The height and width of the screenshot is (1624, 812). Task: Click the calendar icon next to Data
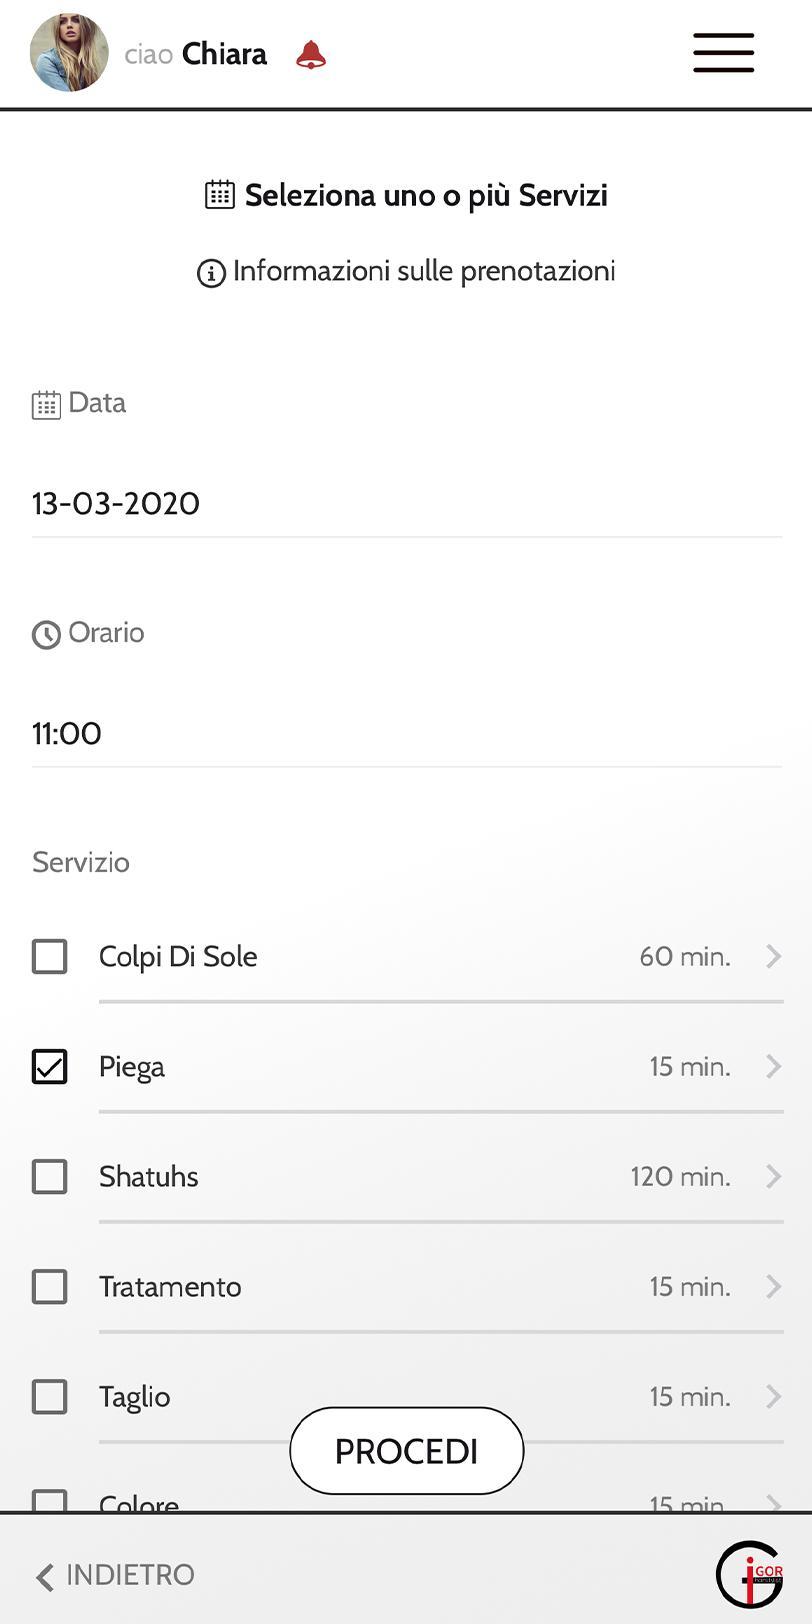click(x=46, y=405)
